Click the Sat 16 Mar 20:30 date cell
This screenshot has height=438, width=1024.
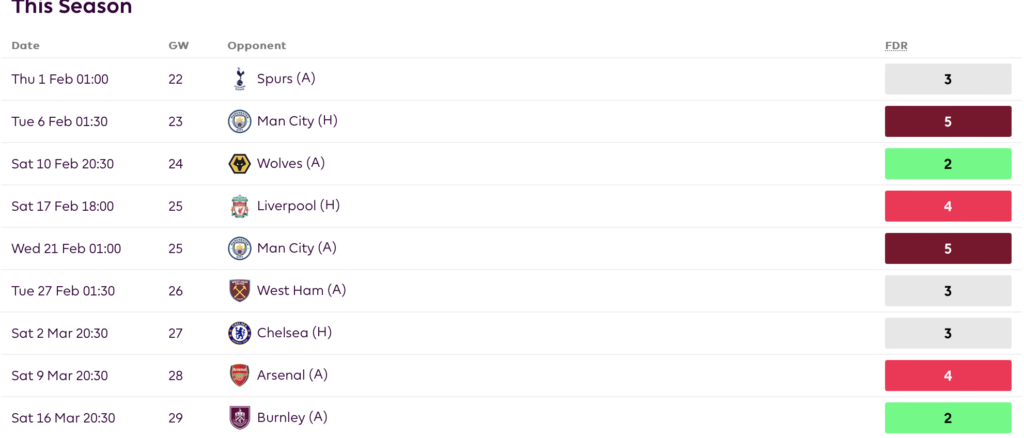click(63, 418)
